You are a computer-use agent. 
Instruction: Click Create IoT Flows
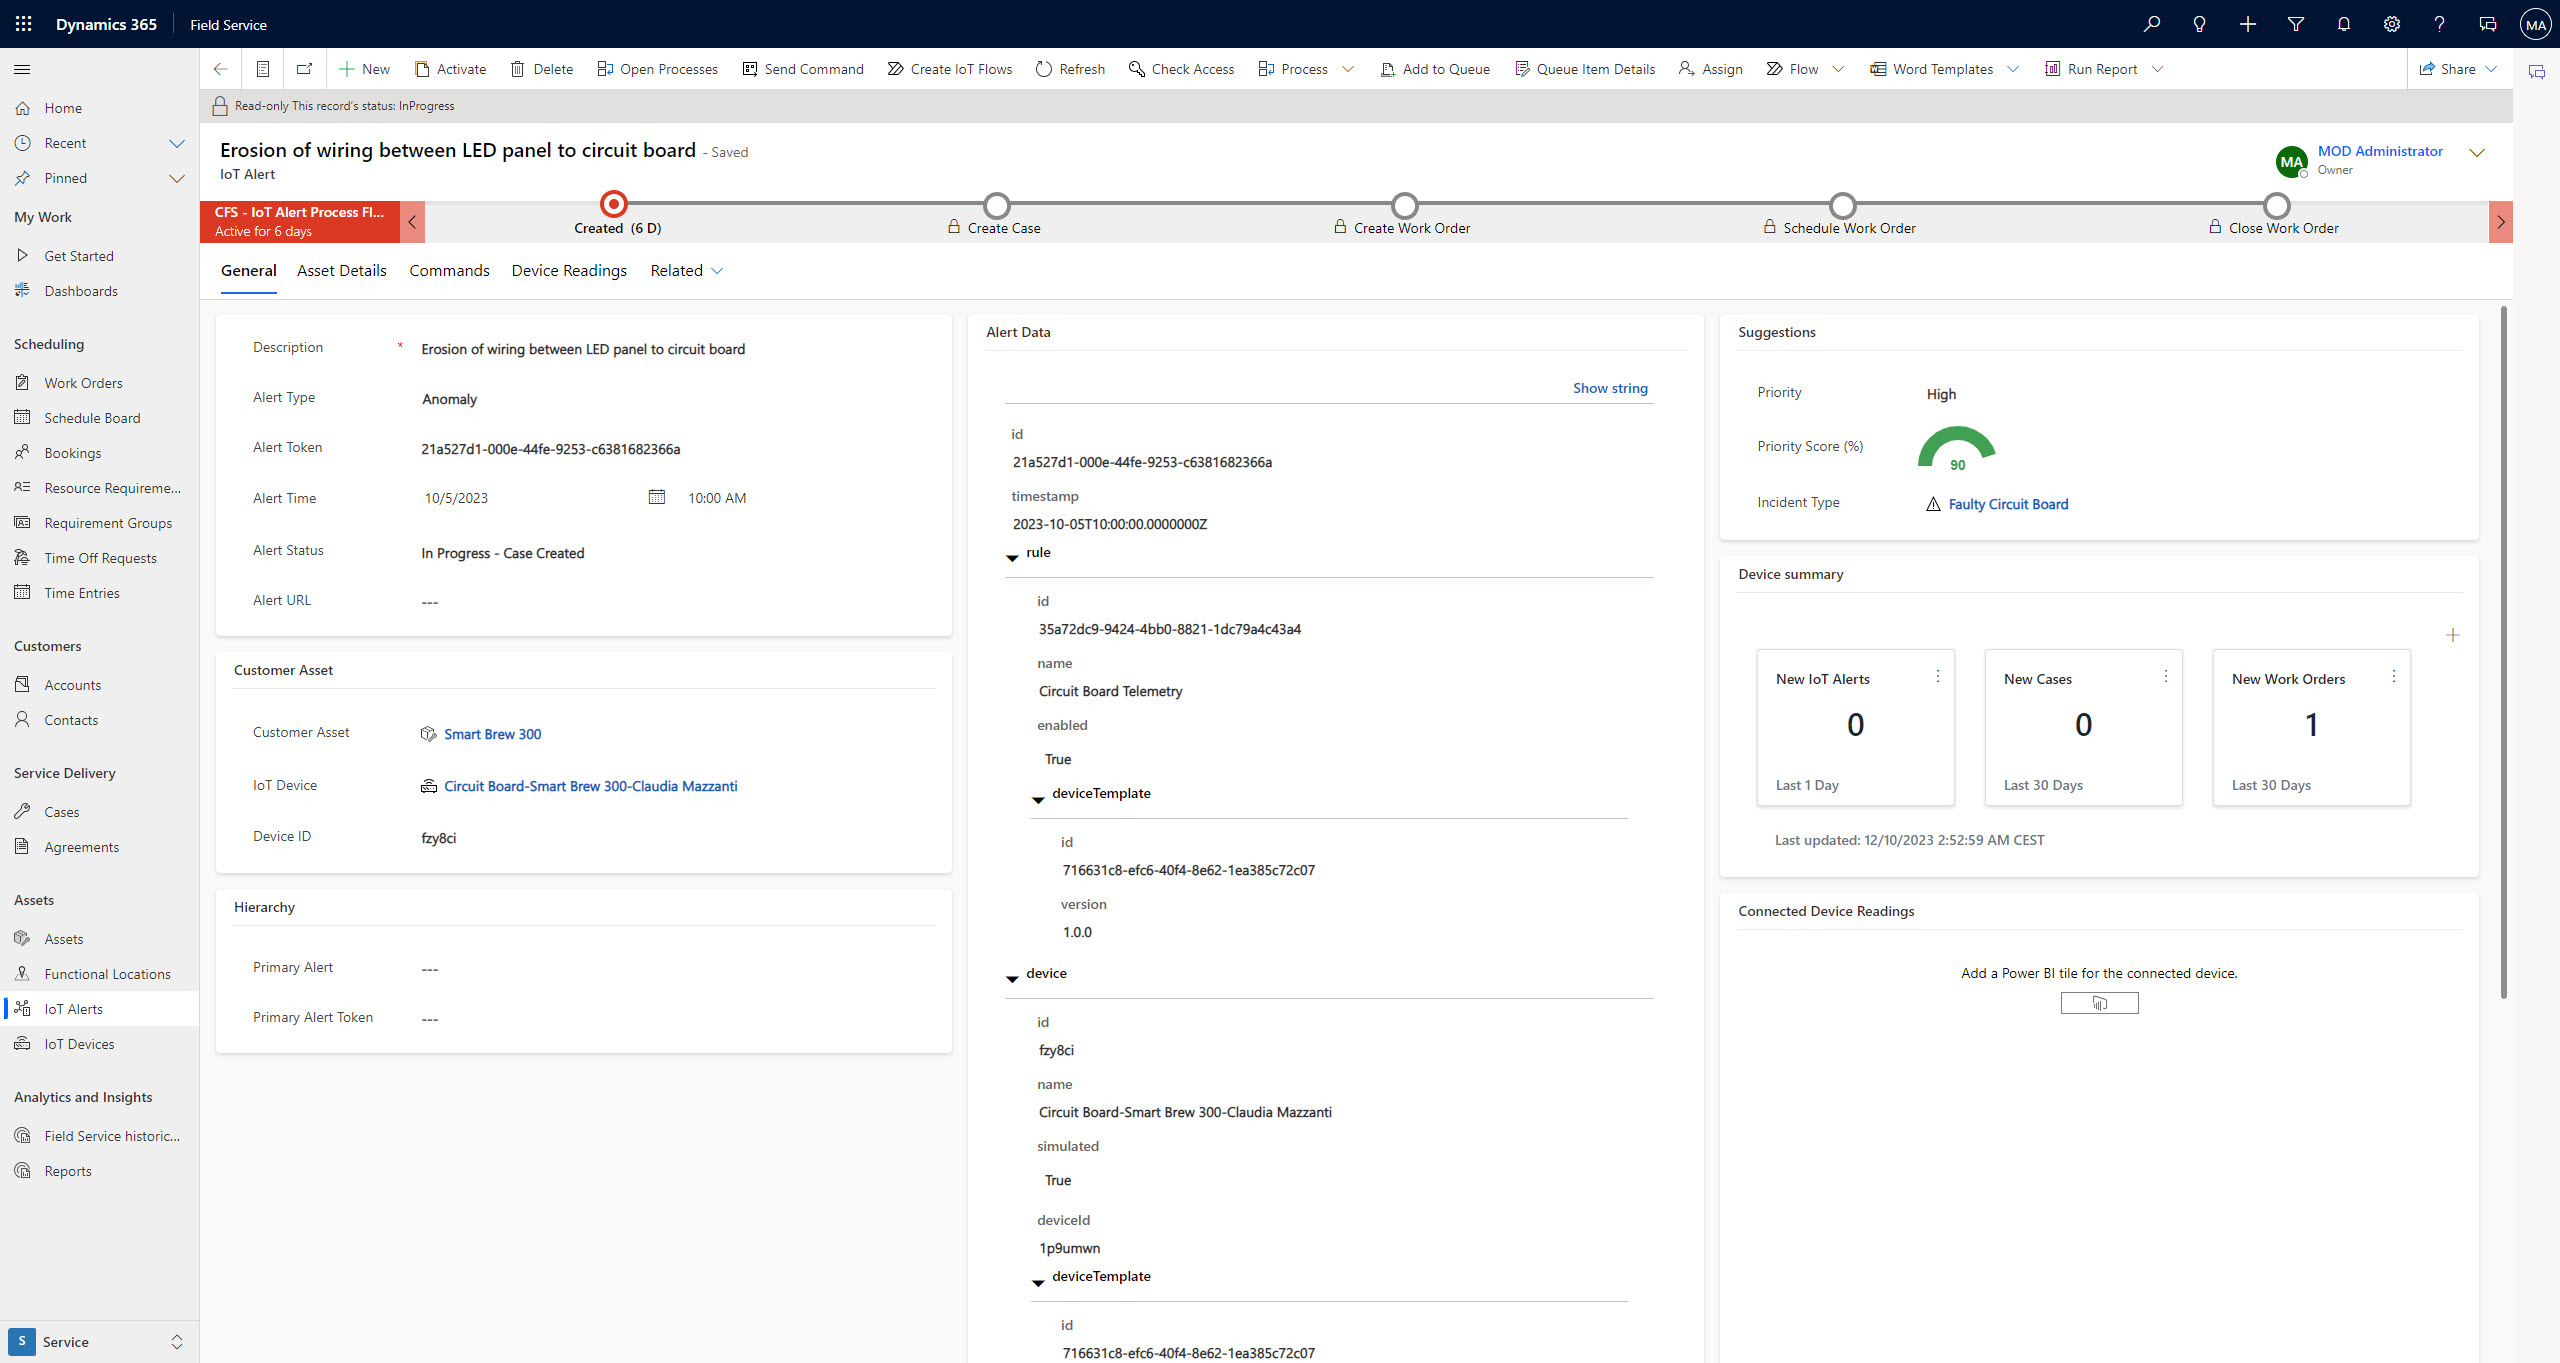point(949,69)
